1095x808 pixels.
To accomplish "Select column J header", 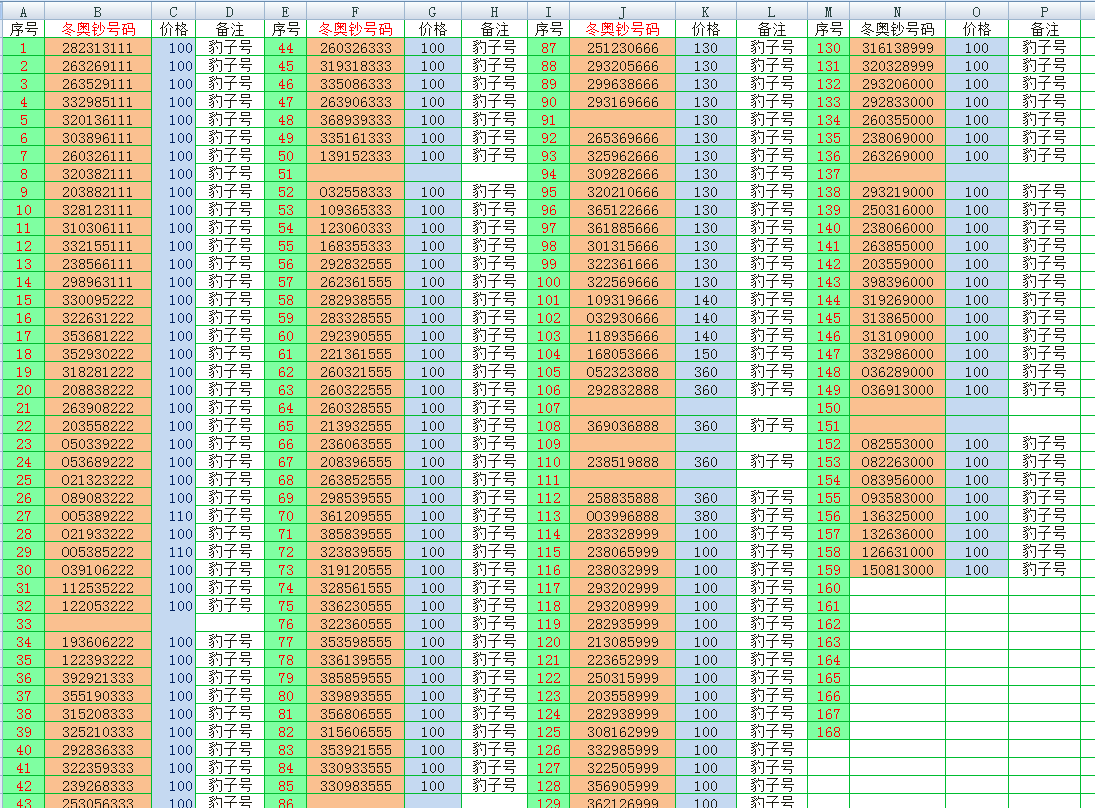I will [x=622, y=10].
